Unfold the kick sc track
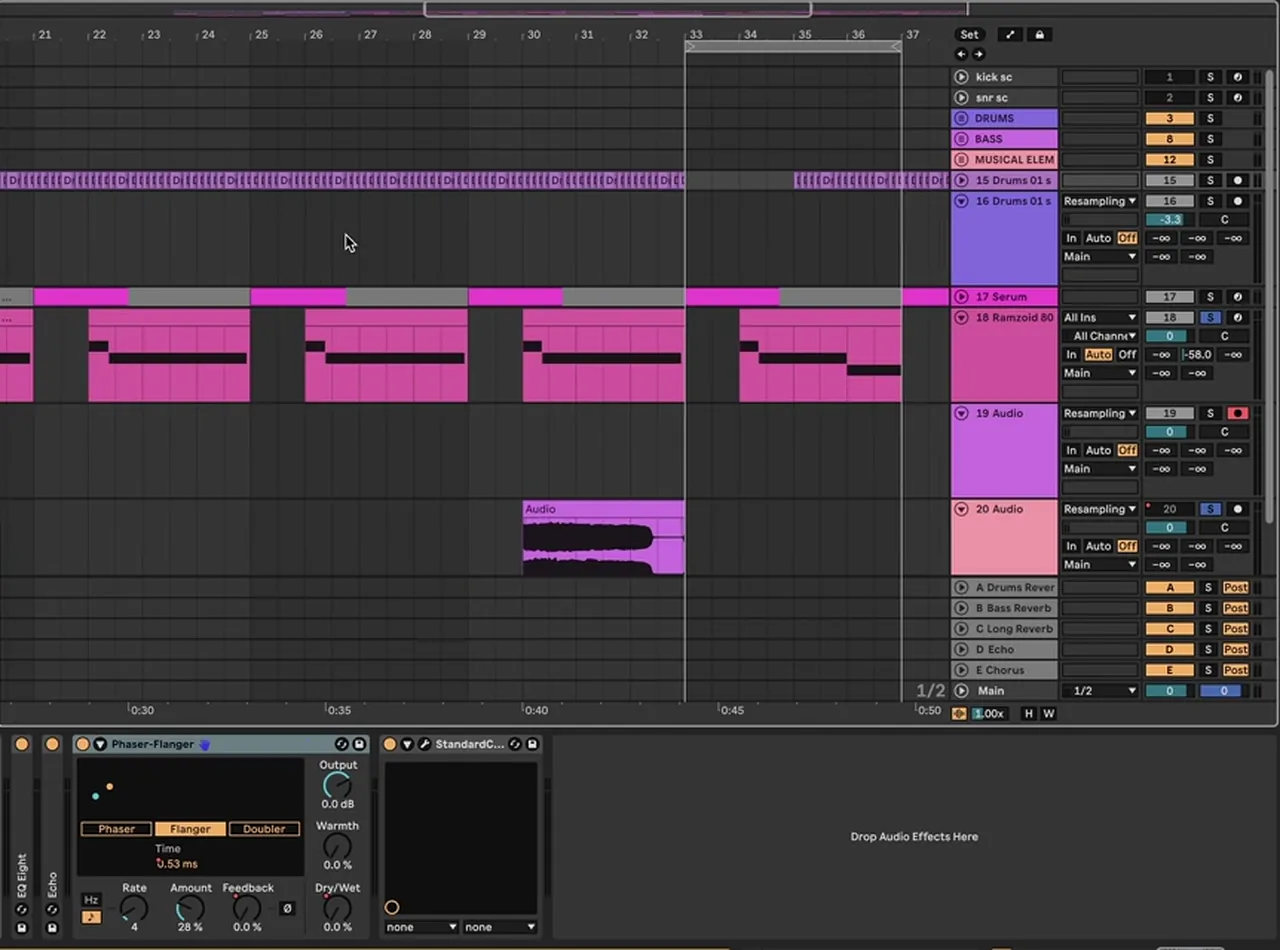The width and height of the screenshot is (1280, 950). (961, 77)
